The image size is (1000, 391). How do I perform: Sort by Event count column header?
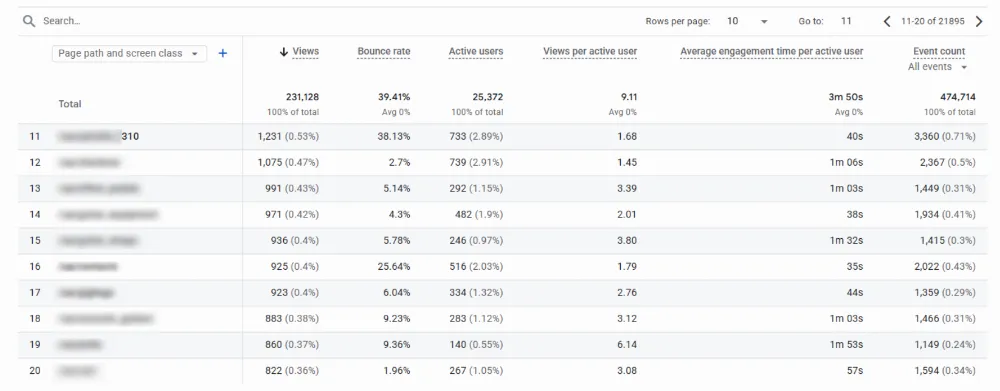(x=939, y=52)
